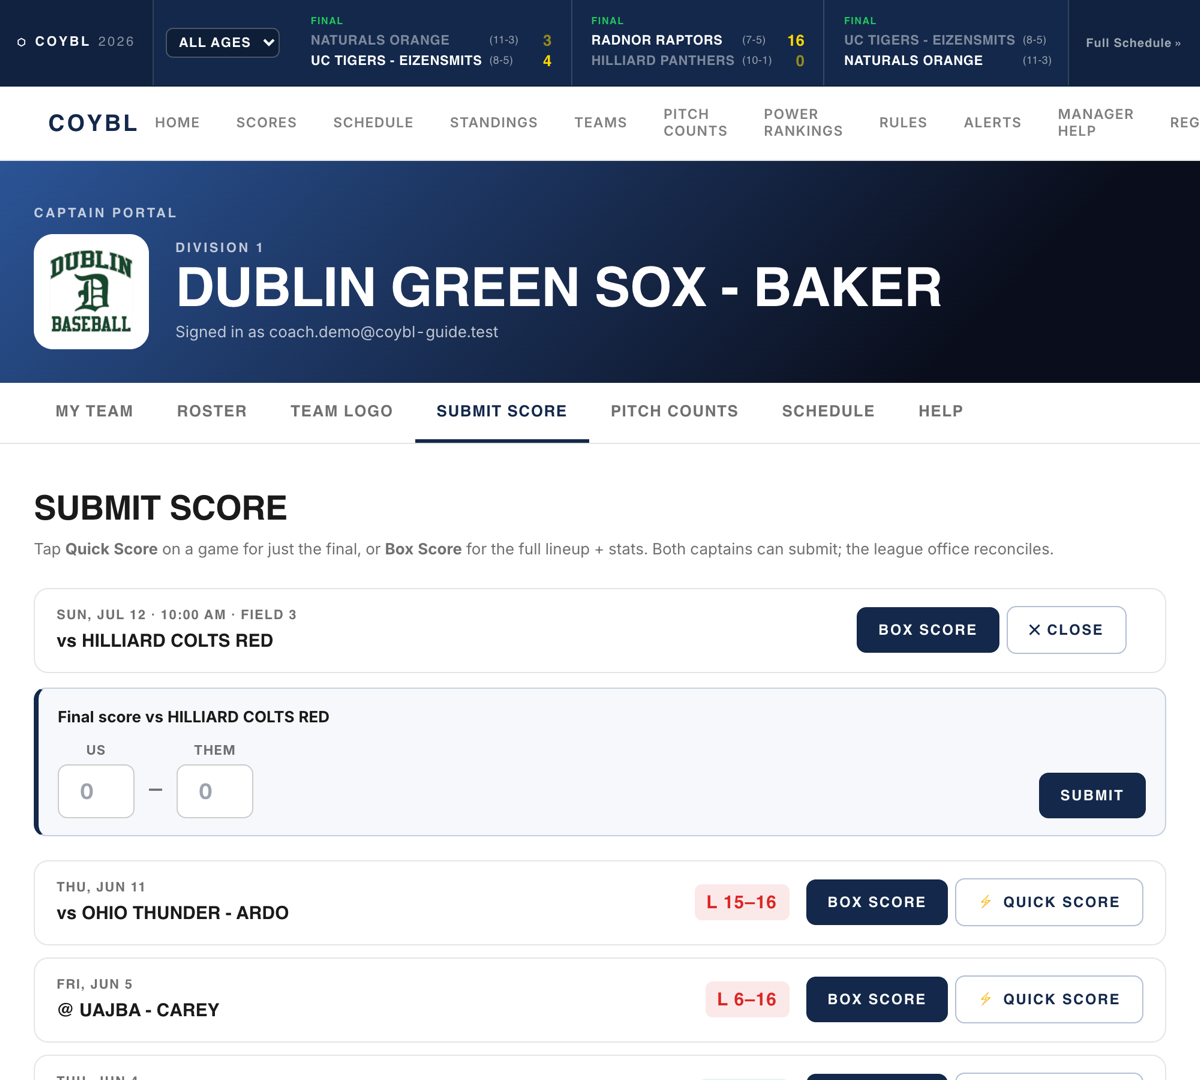Go to HOME in navigation
The width and height of the screenshot is (1200, 1080).
coord(177,123)
